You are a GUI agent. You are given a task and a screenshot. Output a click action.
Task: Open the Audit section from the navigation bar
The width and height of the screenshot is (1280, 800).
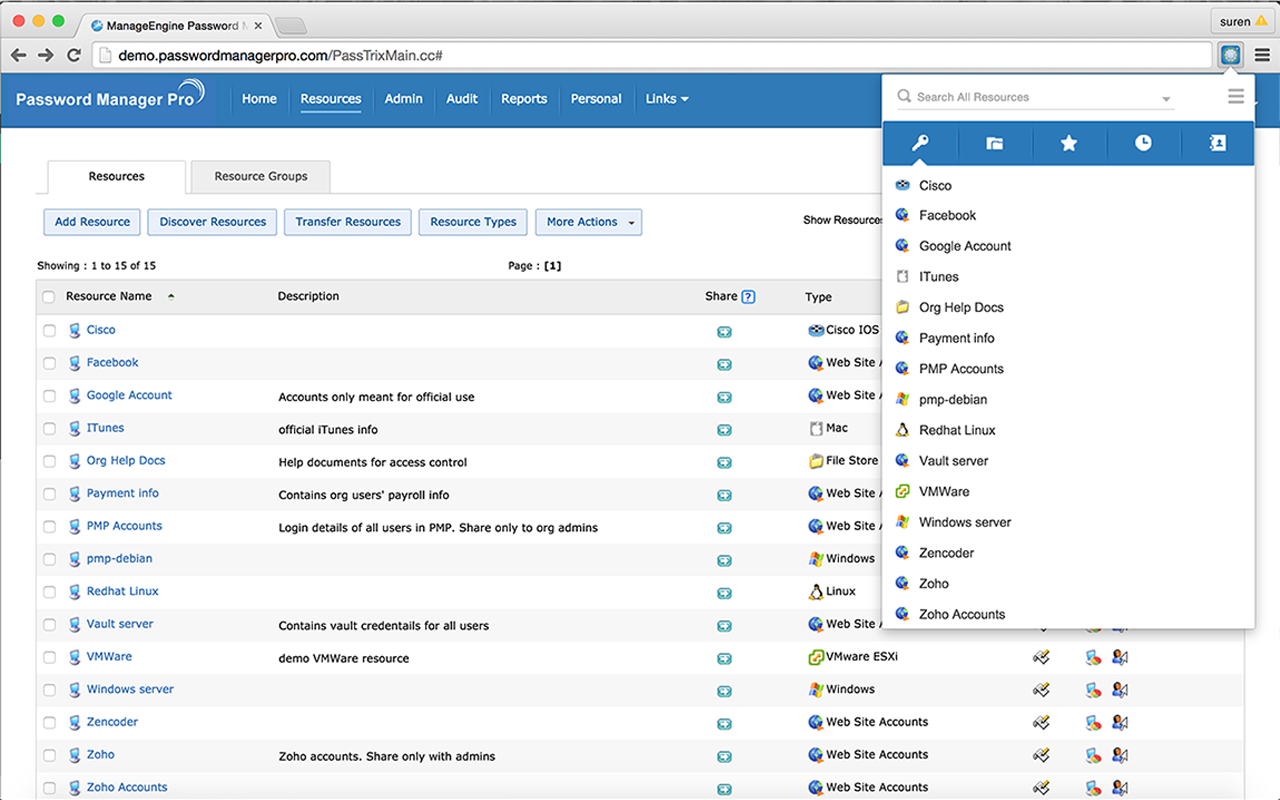[x=461, y=99]
